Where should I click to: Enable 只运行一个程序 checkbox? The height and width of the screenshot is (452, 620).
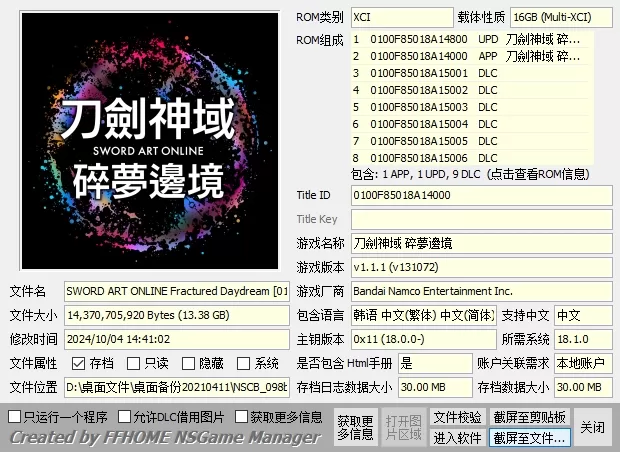[15, 416]
